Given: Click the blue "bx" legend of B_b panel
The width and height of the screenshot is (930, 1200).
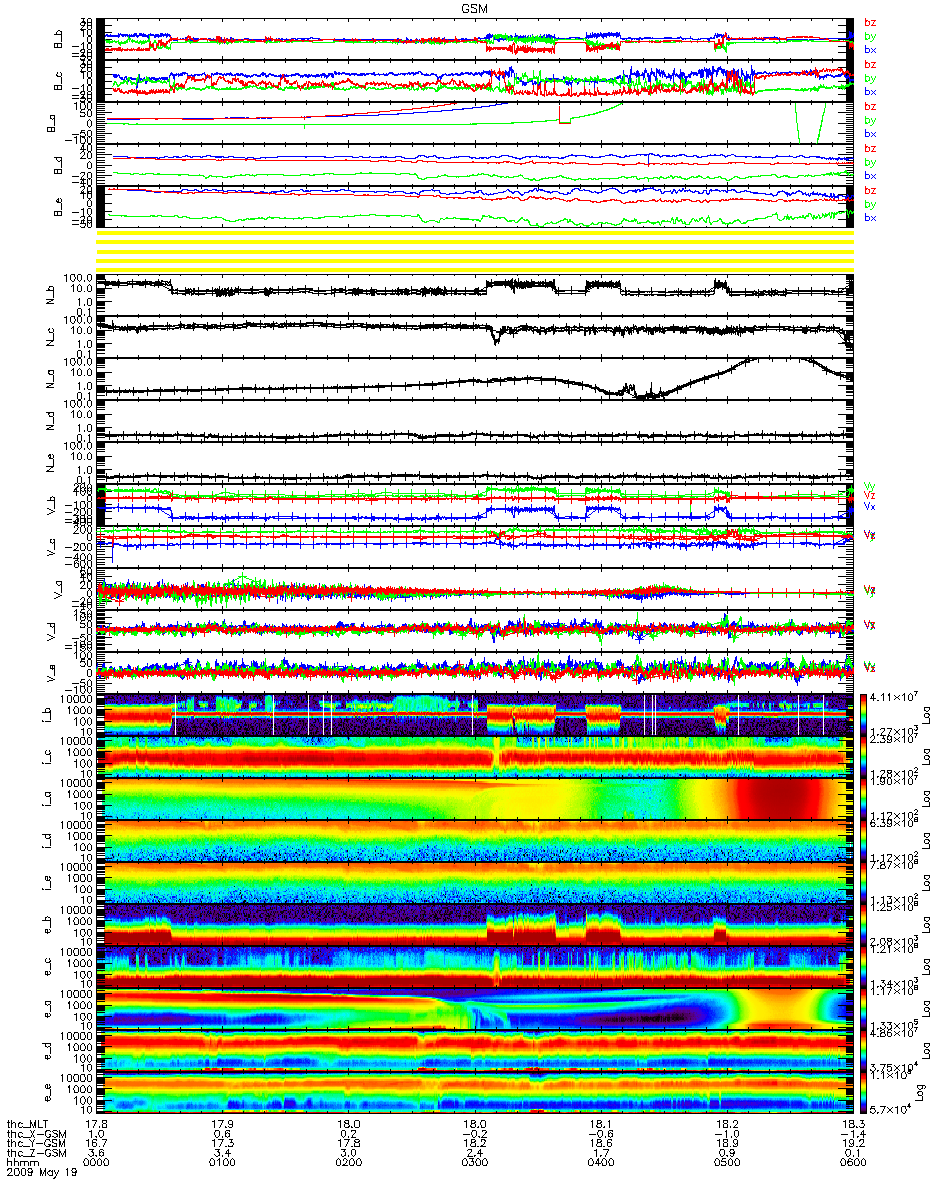Looking at the screenshot, I should tap(869, 49).
